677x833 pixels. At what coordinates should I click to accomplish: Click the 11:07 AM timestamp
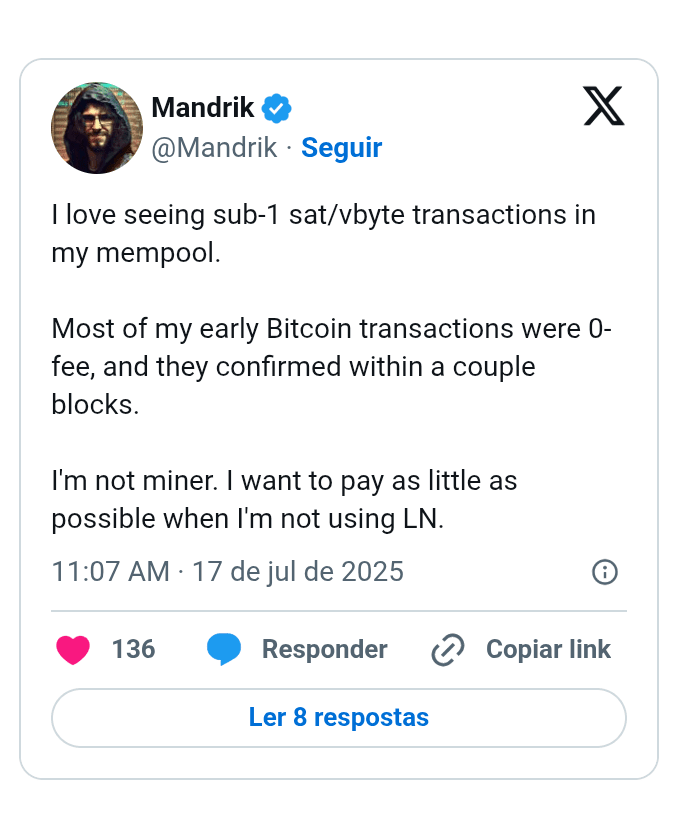point(111,572)
